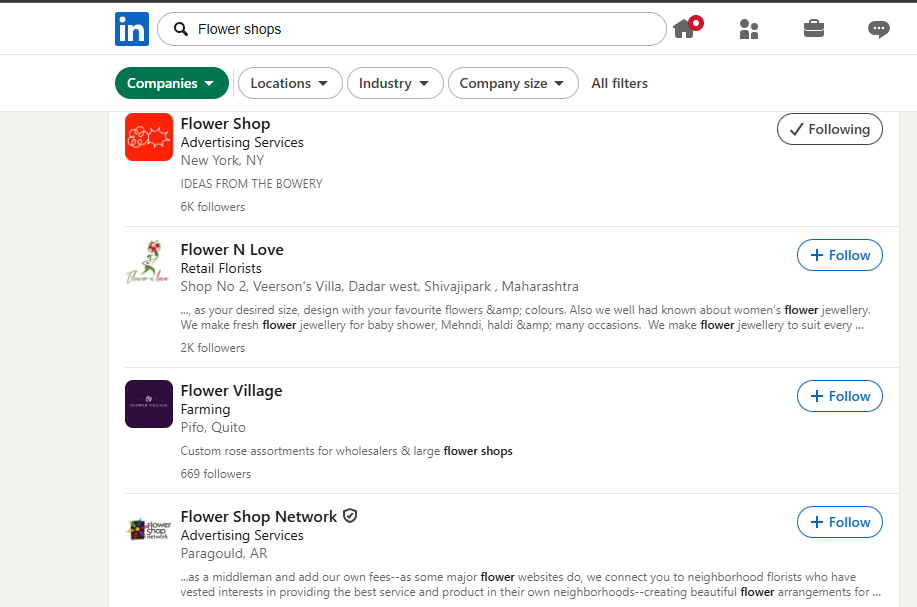The width and height of the screenshot is (917, 607).
Task: Open the Flower Shop Network logo
Action: pos(149,530)
